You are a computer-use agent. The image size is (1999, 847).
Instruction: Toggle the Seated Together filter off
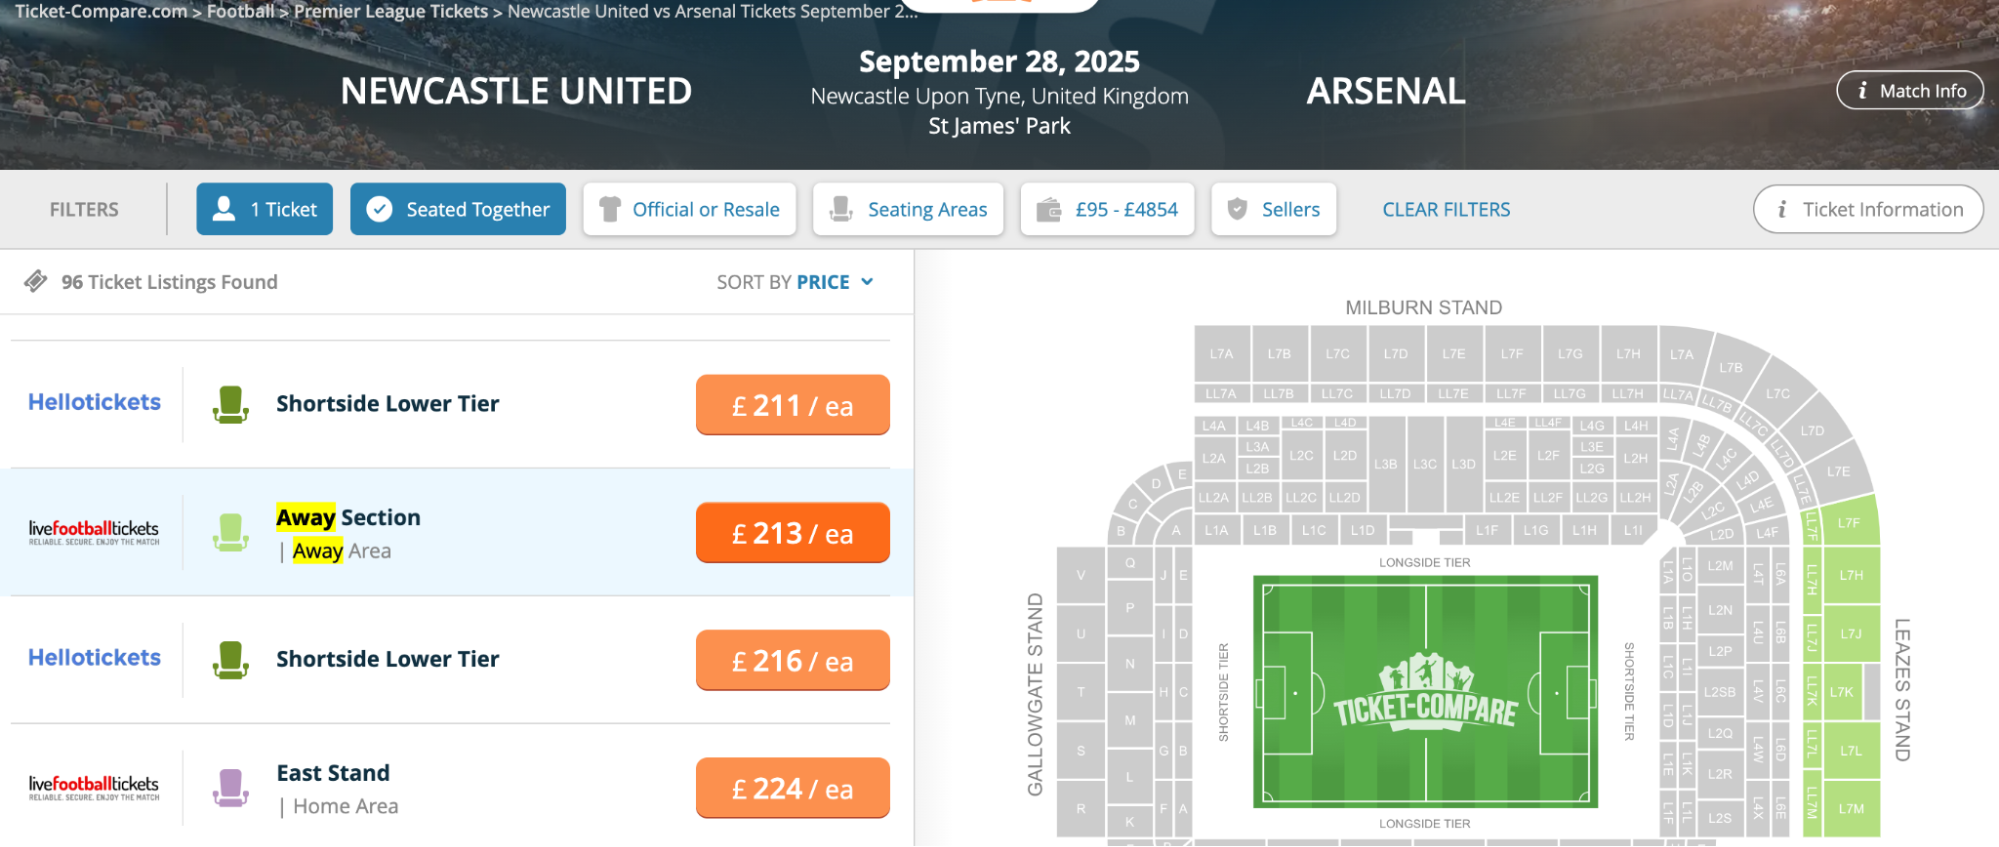point(458,209)
